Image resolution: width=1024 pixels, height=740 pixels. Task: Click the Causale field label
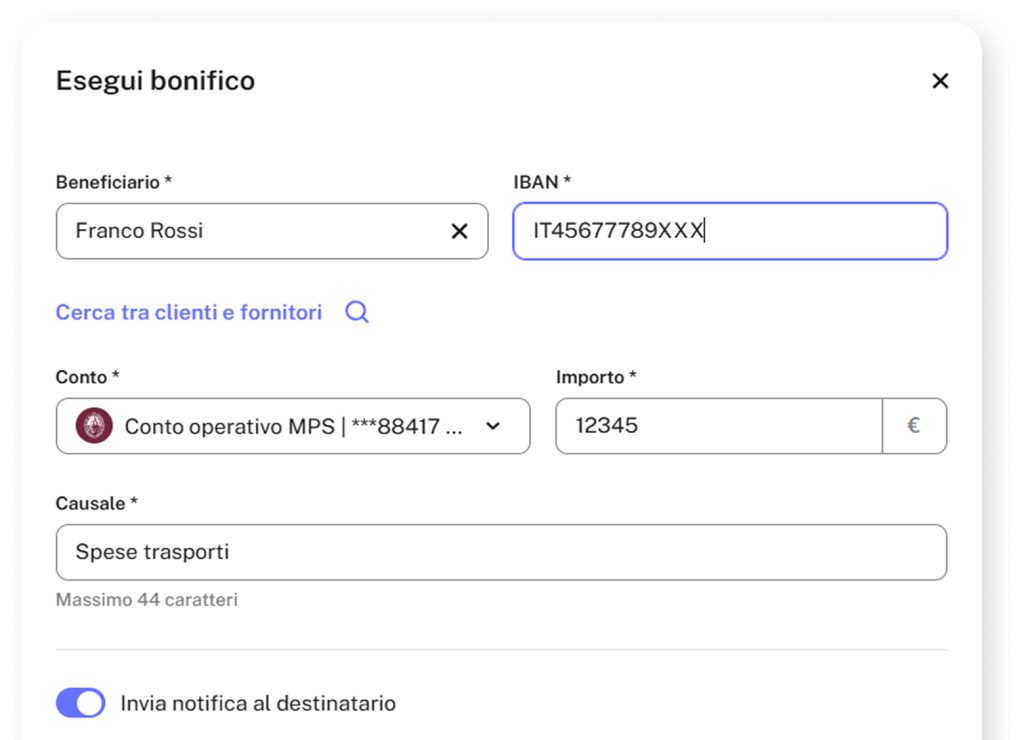[97, 504]
